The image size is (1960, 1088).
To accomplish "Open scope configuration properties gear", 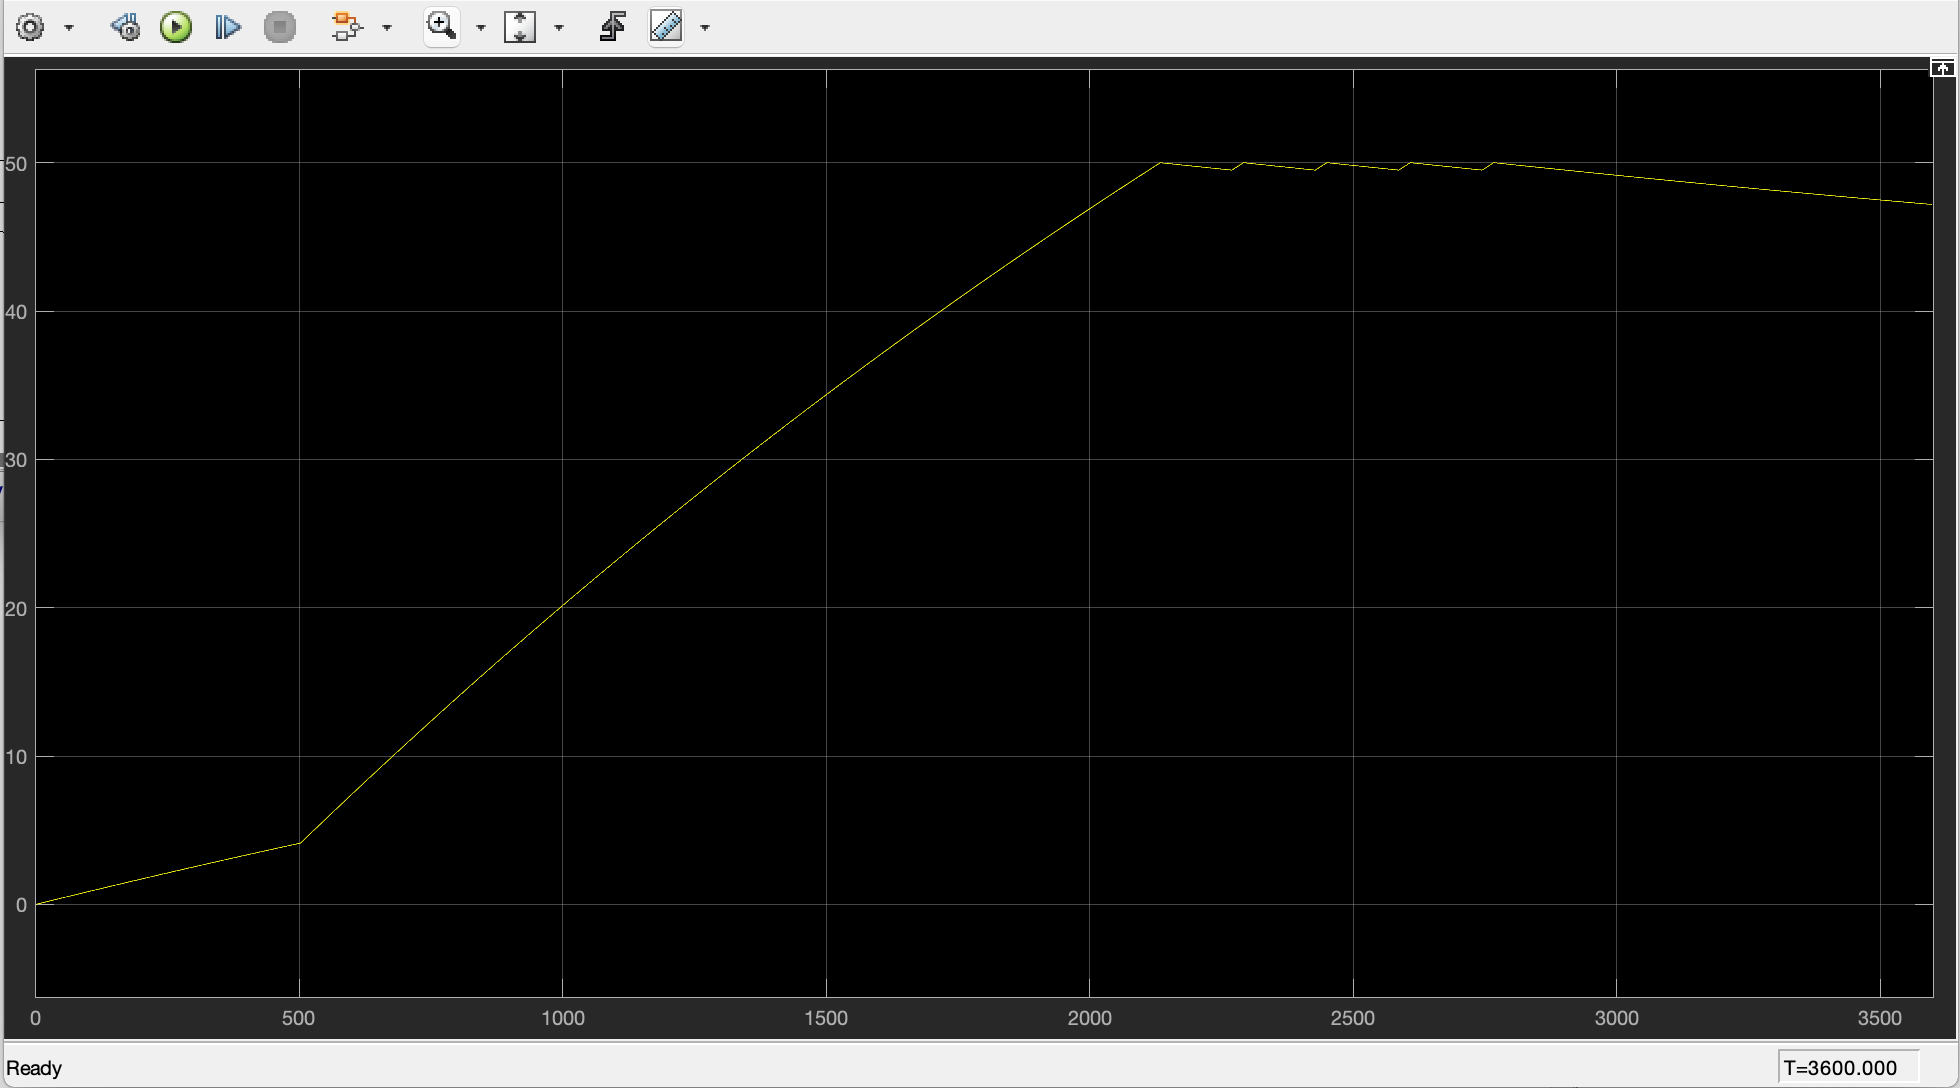I will (30, 27).
